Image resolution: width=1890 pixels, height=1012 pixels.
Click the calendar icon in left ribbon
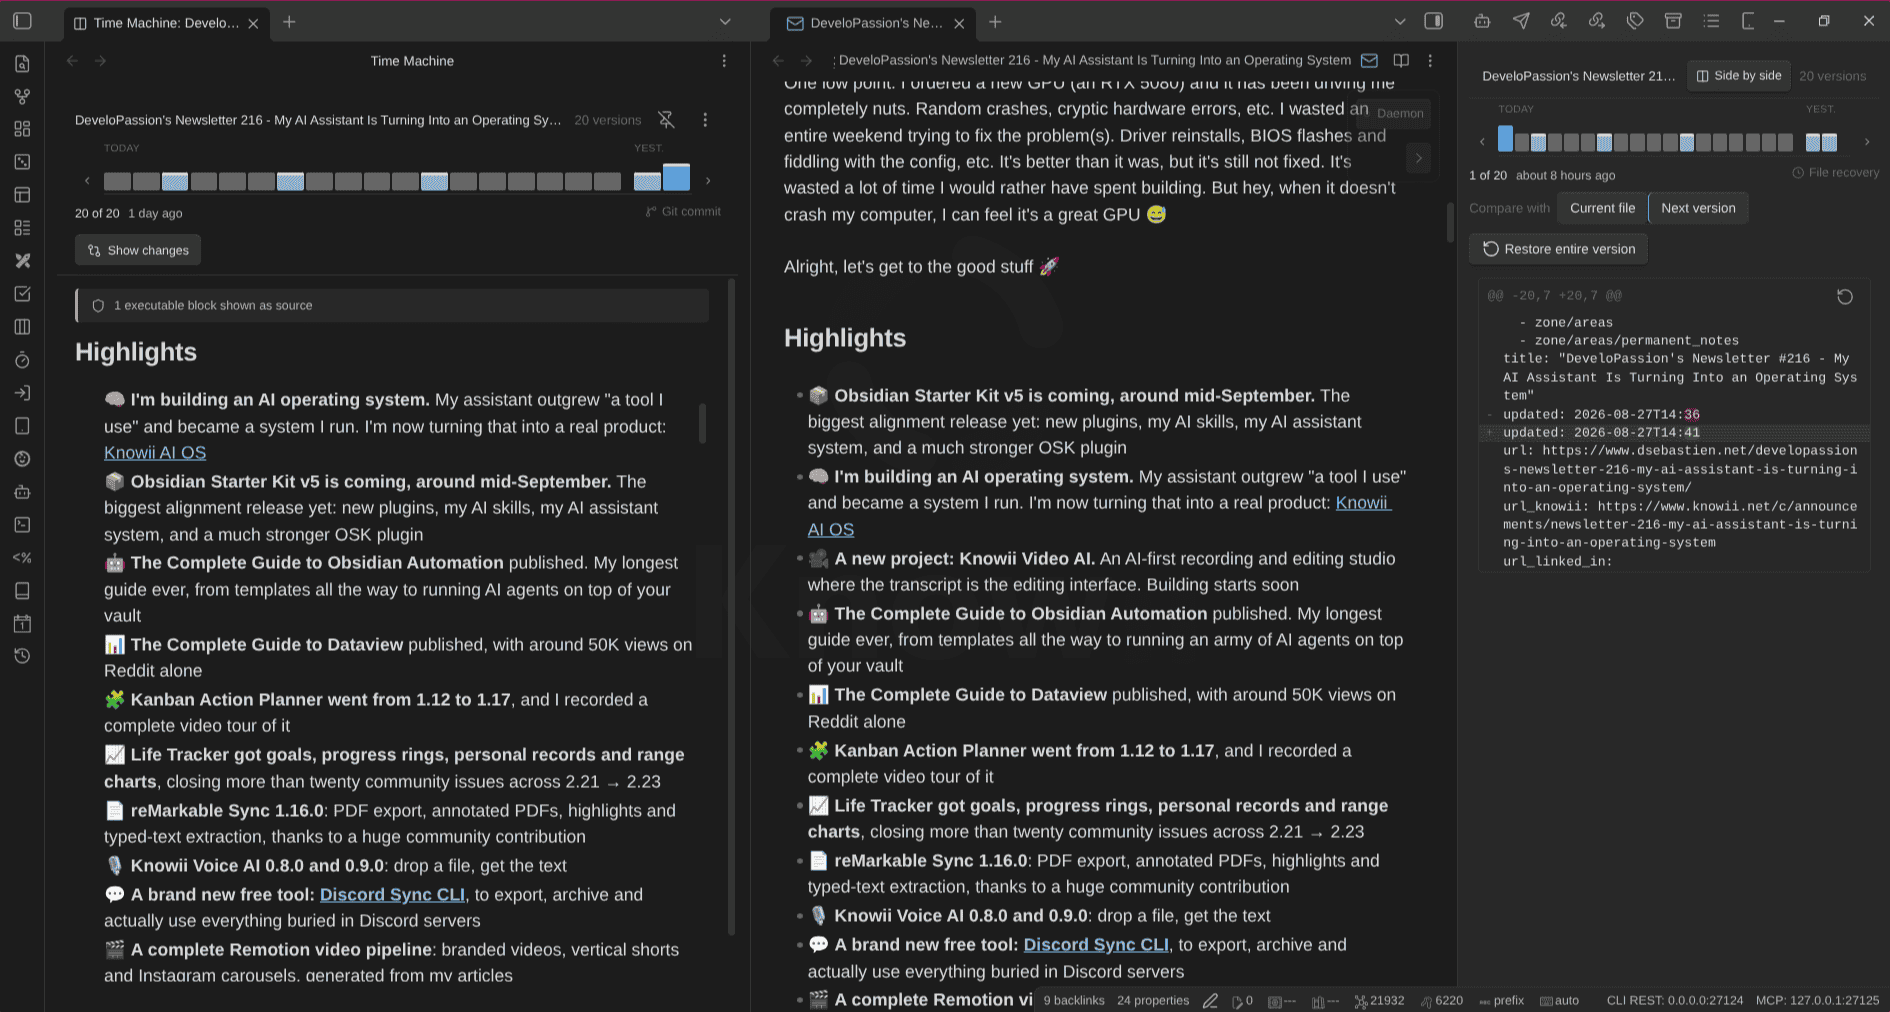click(x=22, y=624)
